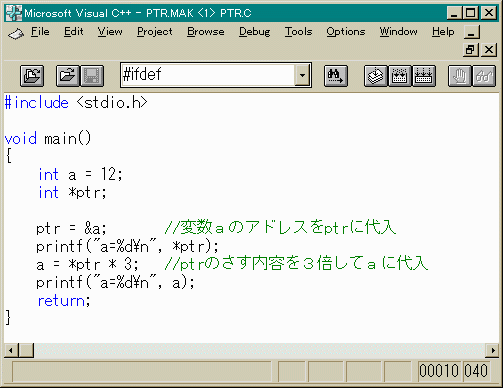The width and height of the screenshot is (503, 388).
Task: Click the '#include <stdio.h>' line
Action: (76, 102)
